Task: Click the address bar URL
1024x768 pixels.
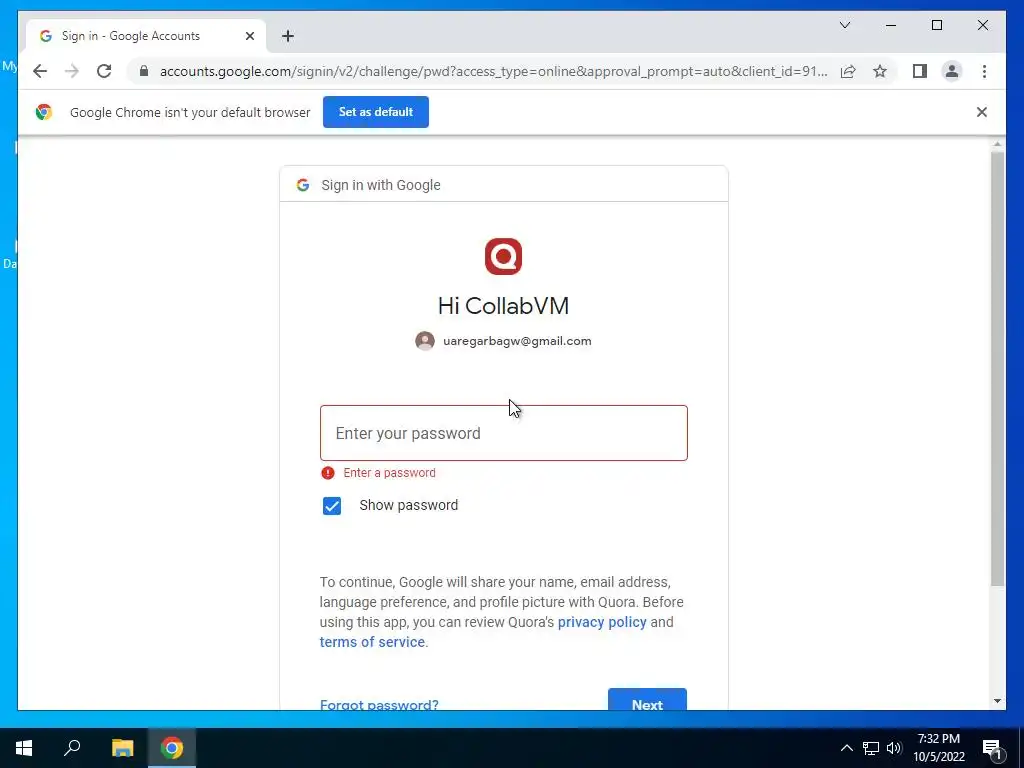Action: tap(494, 71)
